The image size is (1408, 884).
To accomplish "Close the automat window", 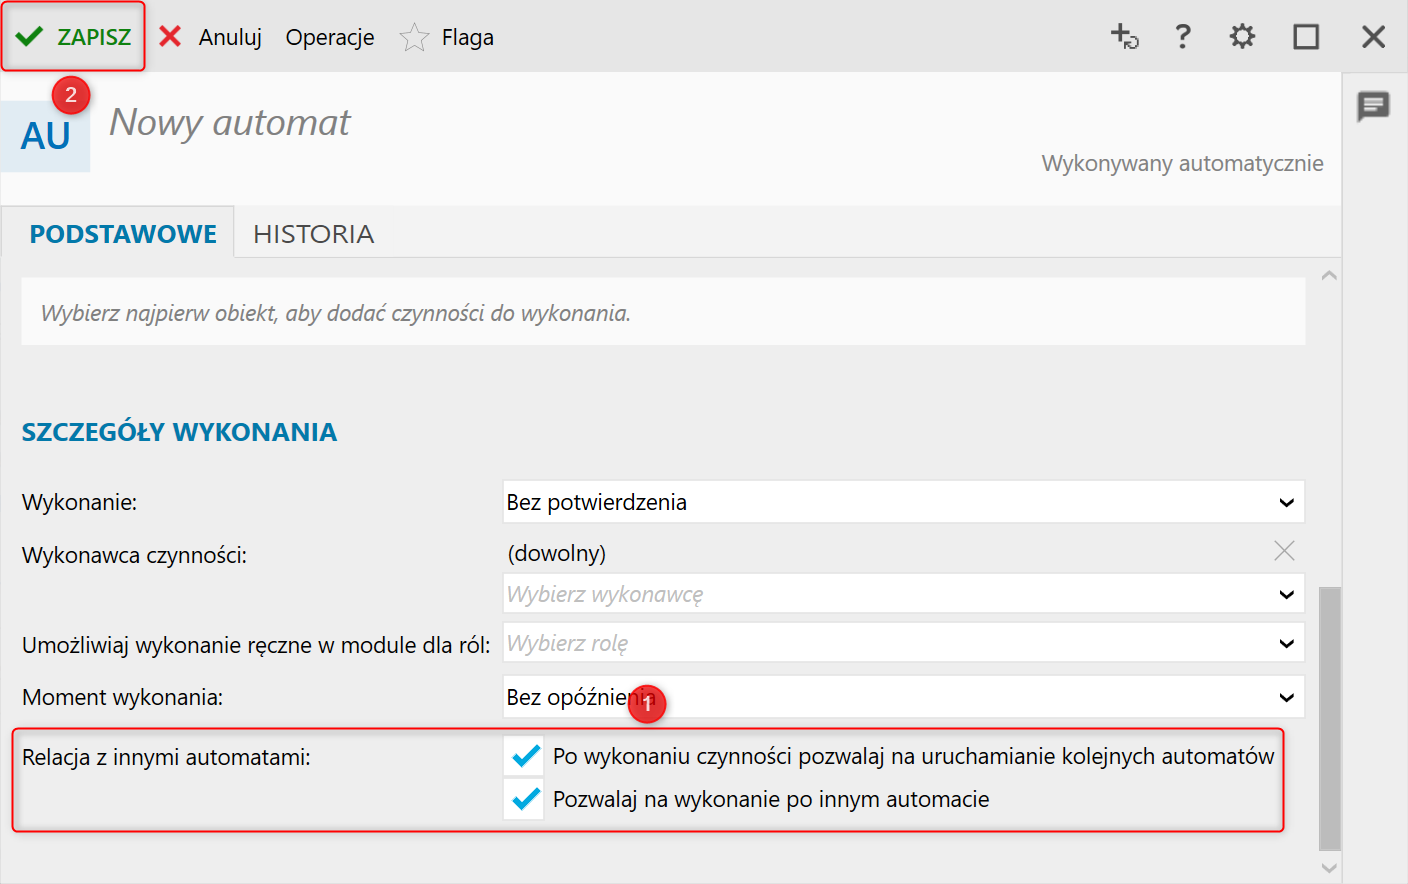I will pyautogui.click(x=1374, y=37).
